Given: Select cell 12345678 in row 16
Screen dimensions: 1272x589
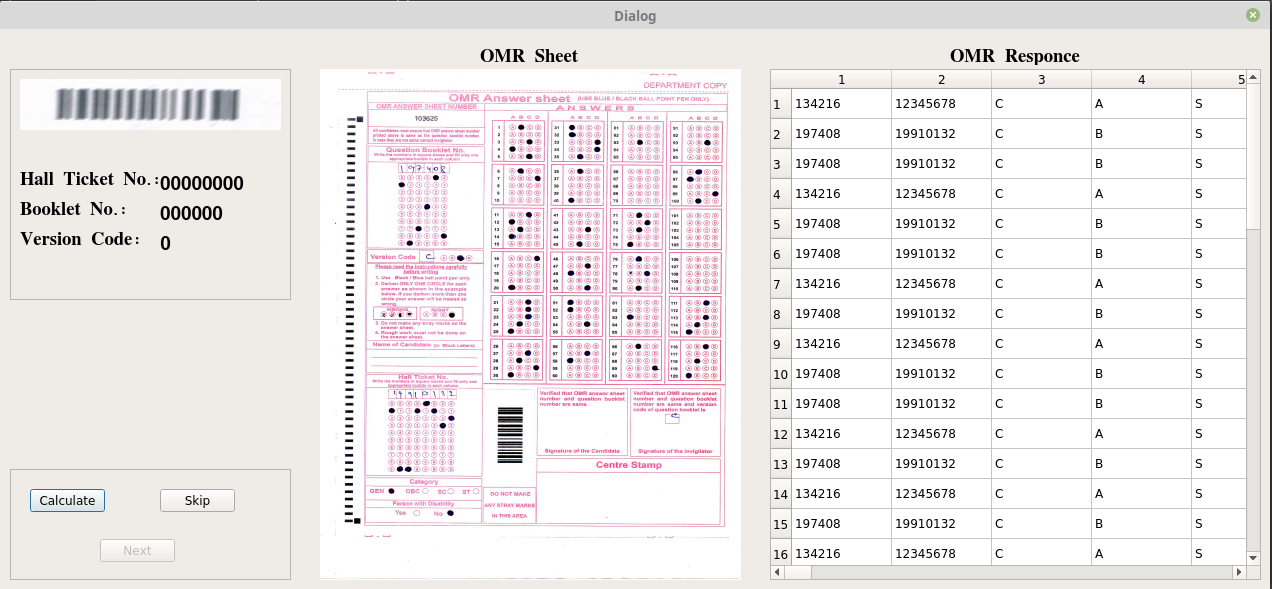Looking at the screenshot, I should click(x=941, y=554).
